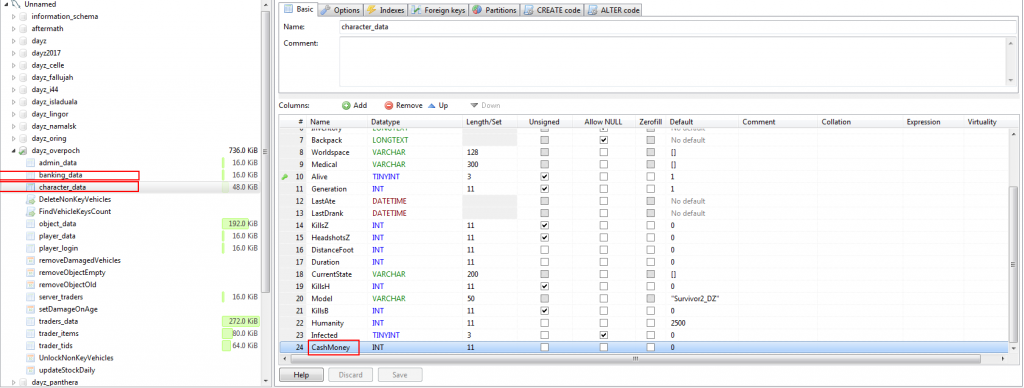
Task: Expand the dayz_fallujah database node
Action: tap(14, 78)
